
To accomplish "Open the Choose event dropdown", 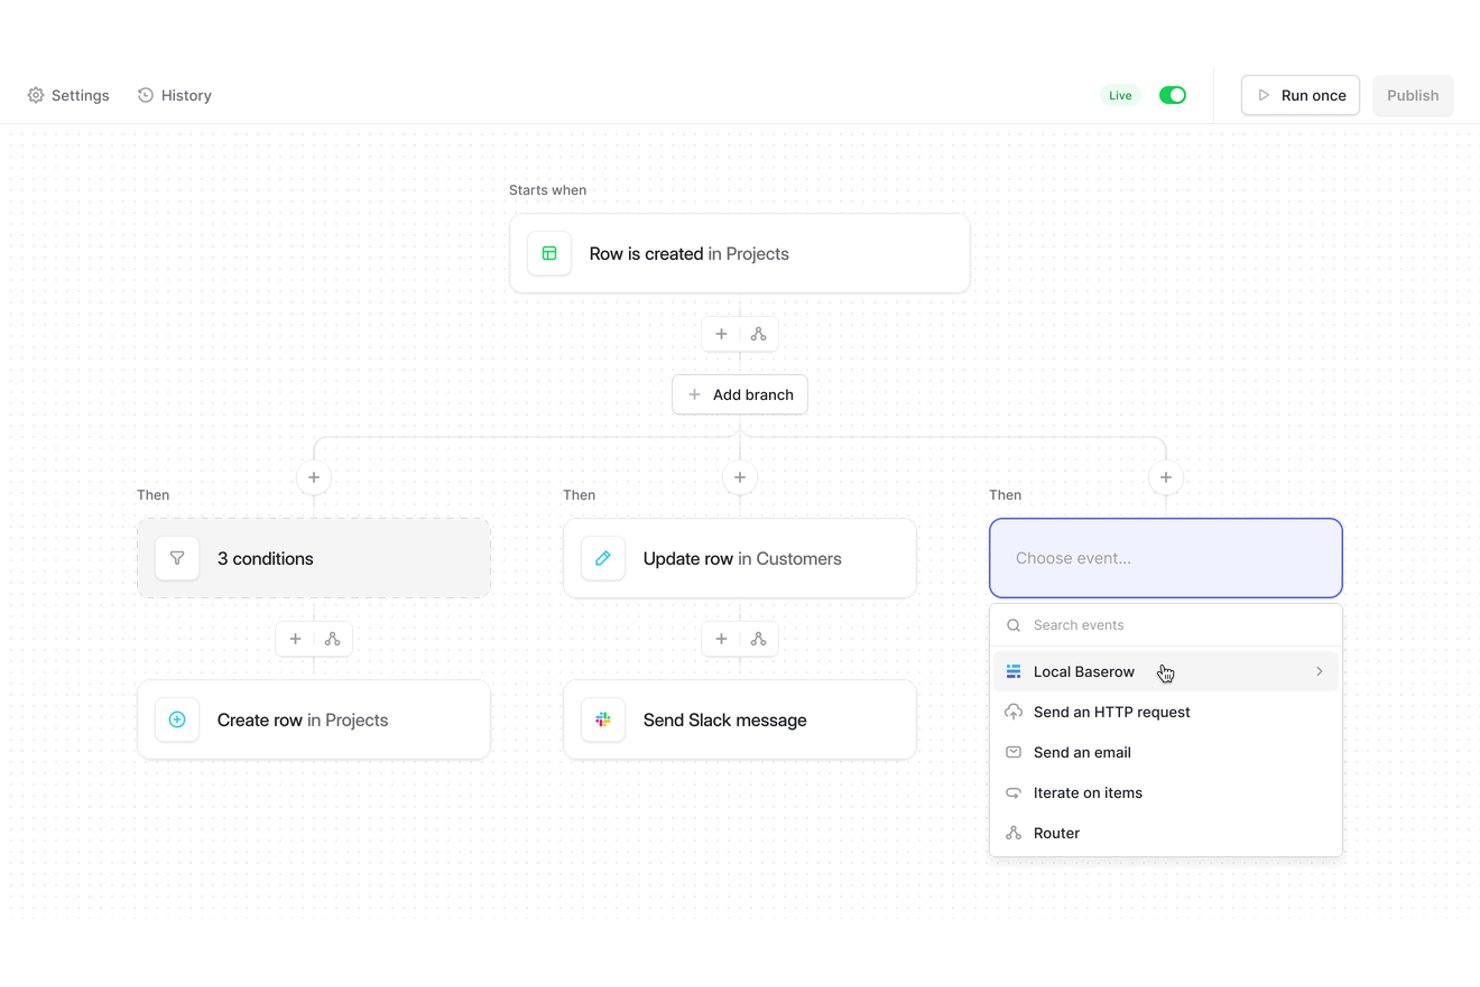I will [1166, 558].
